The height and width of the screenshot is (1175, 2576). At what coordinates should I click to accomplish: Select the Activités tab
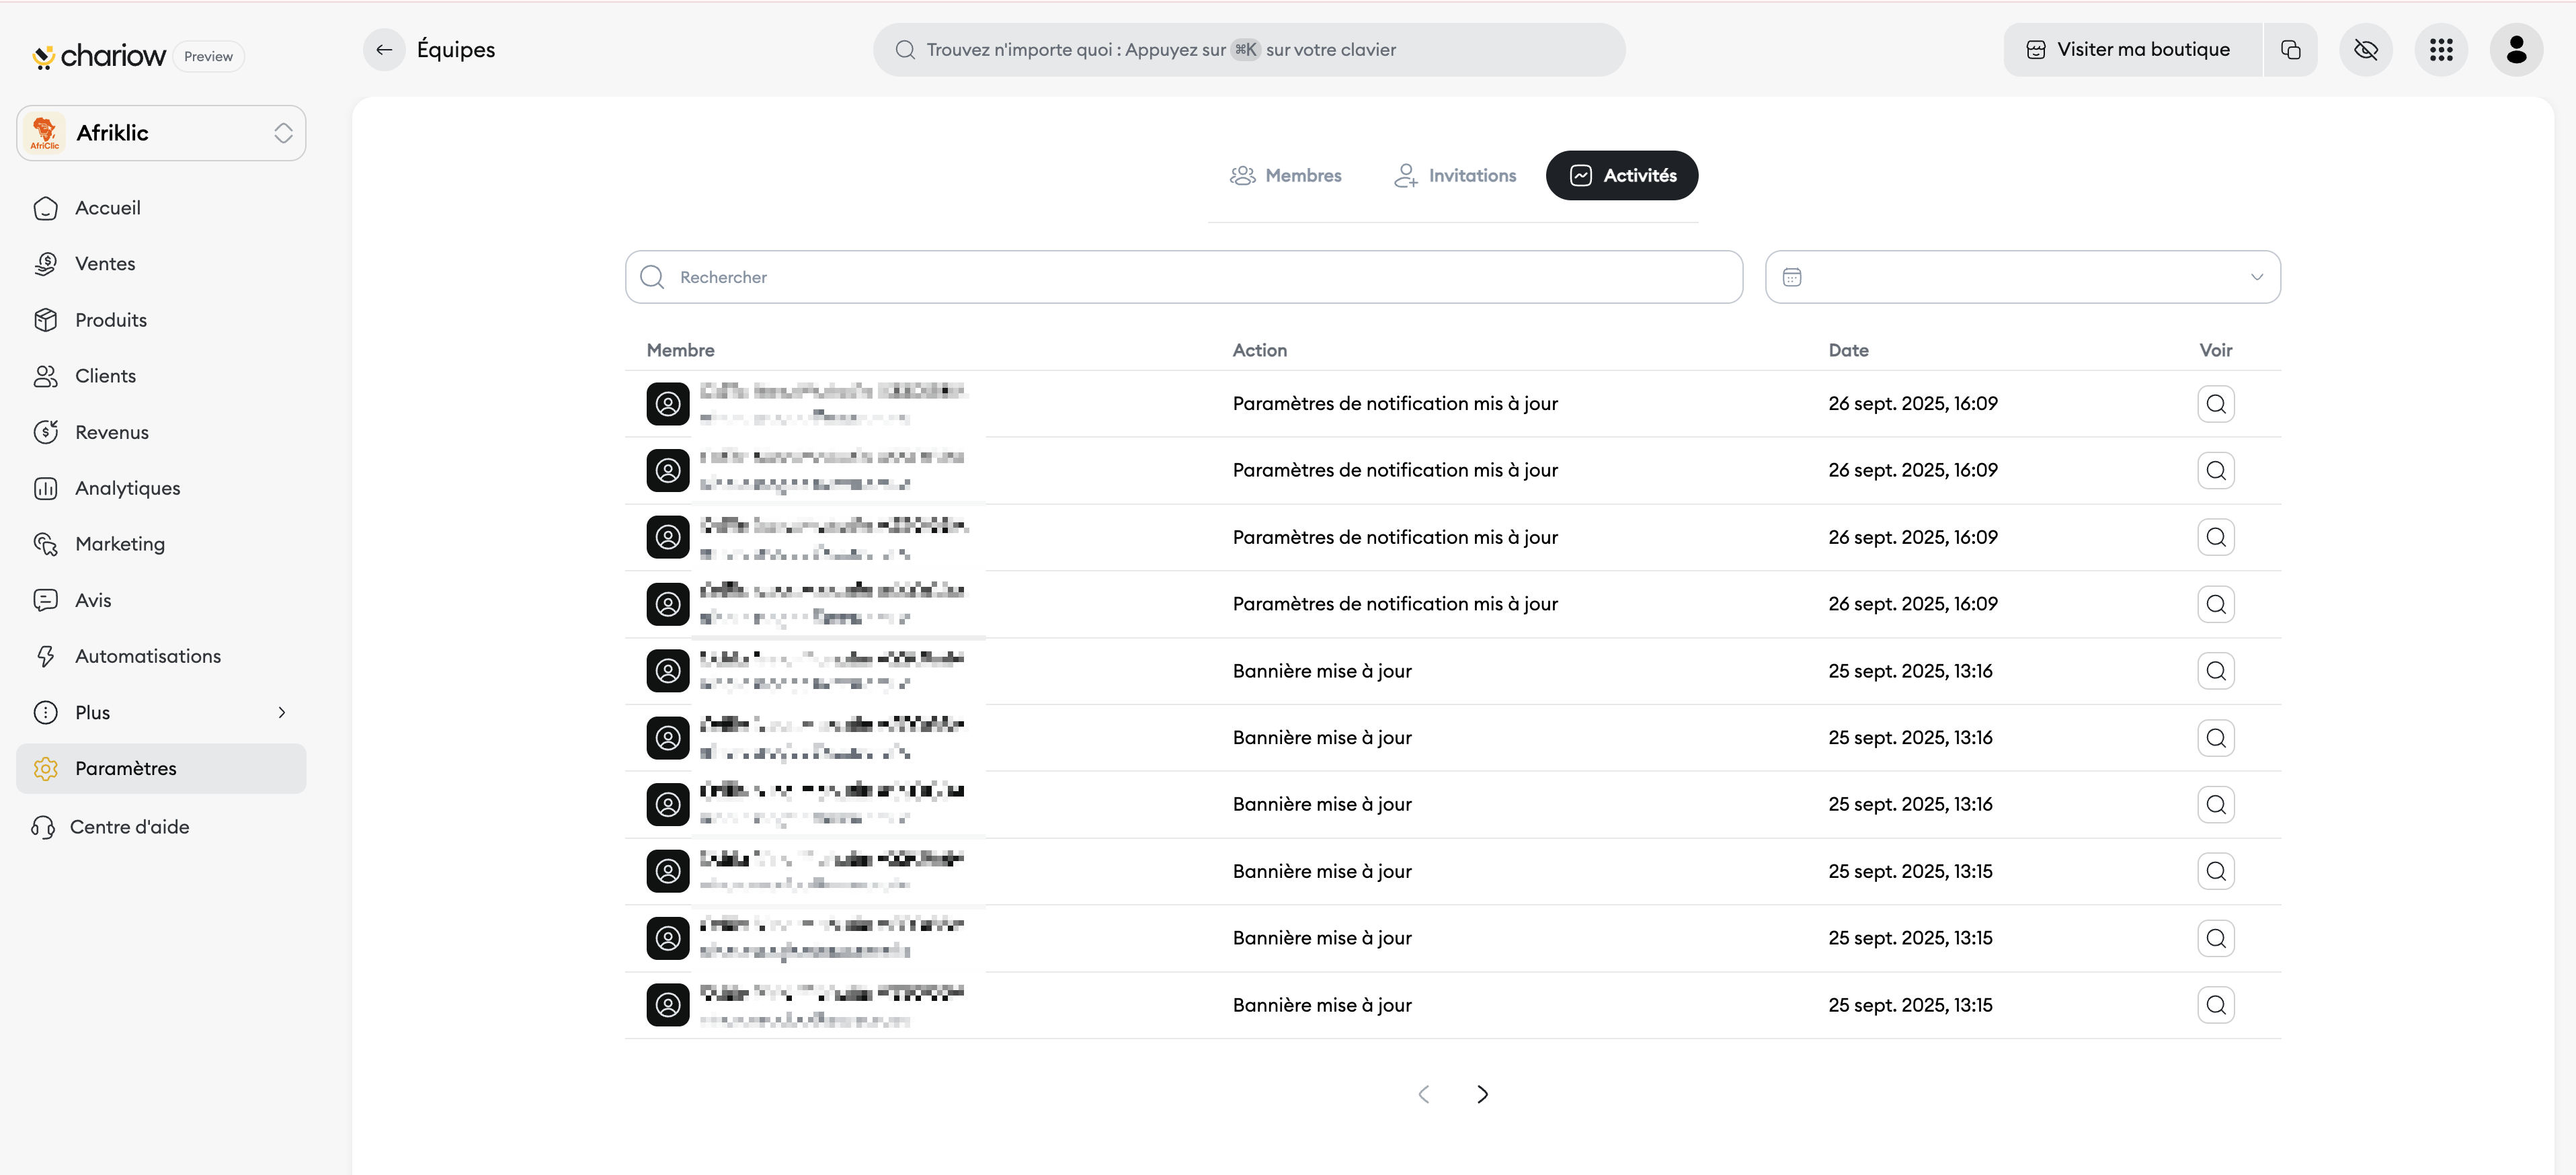pos(1621,176)
